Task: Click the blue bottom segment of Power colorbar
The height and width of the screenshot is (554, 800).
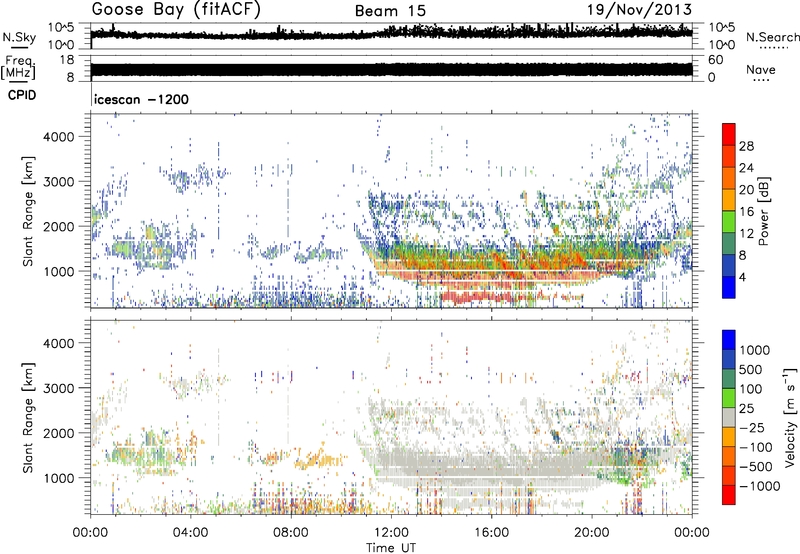Action: click(729, 287)
